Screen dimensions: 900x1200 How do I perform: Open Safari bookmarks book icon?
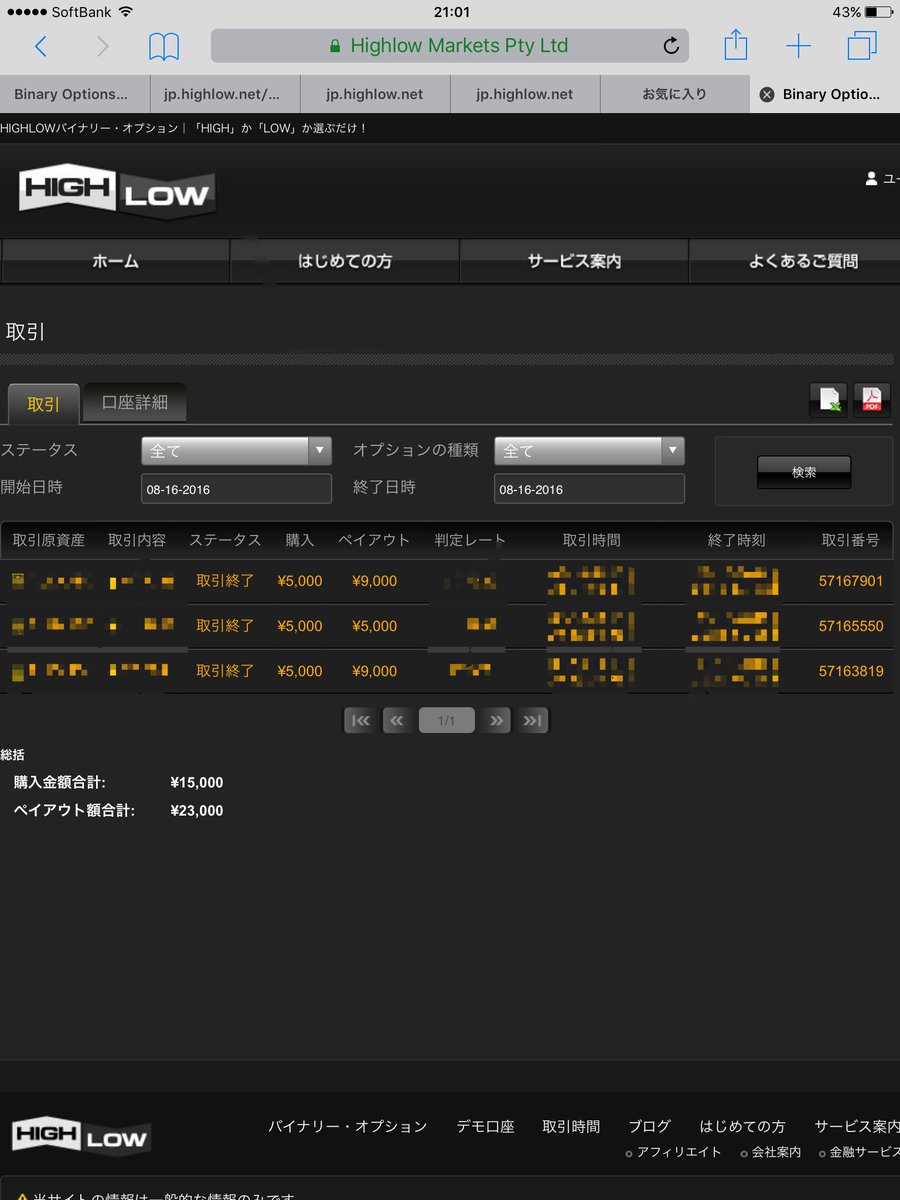point(164,46)
